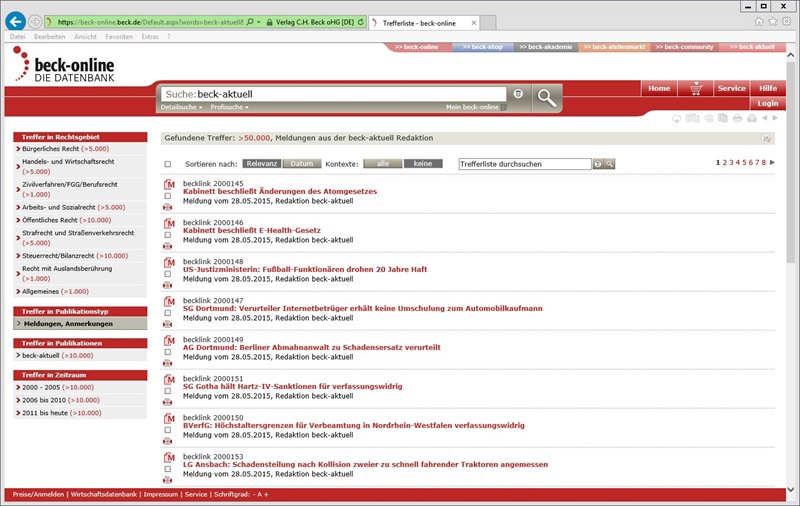
Task: Check the box for becklink 2000146
Action: point(168,235)
